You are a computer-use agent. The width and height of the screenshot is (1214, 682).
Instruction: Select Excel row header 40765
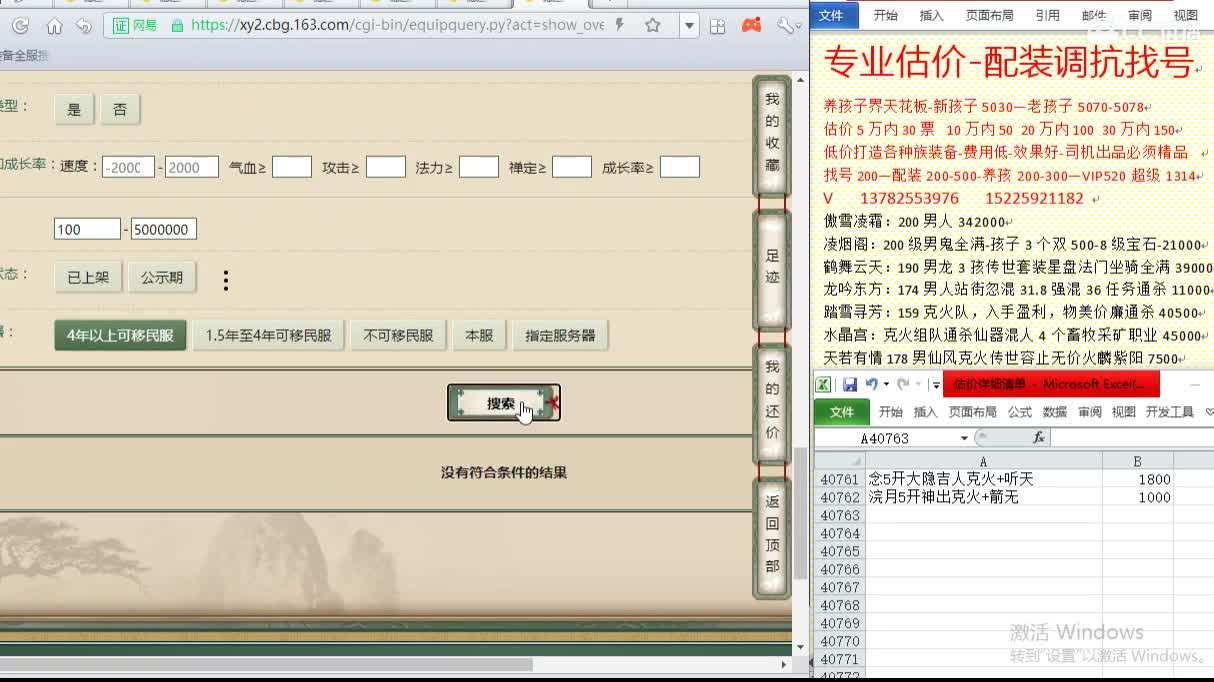coord(839,551)
